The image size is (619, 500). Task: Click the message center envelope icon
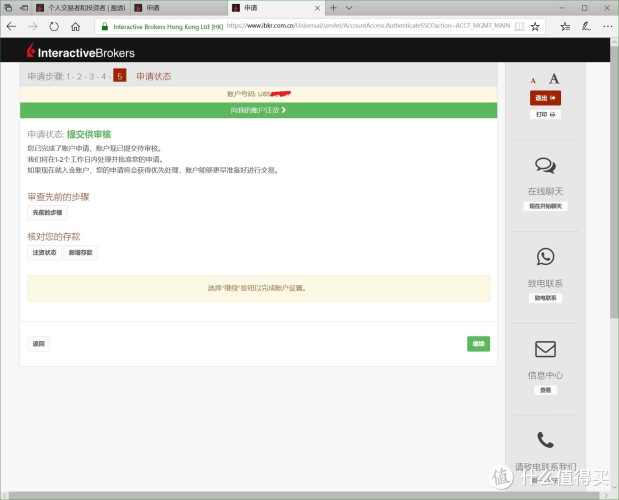tap(545, 349)
